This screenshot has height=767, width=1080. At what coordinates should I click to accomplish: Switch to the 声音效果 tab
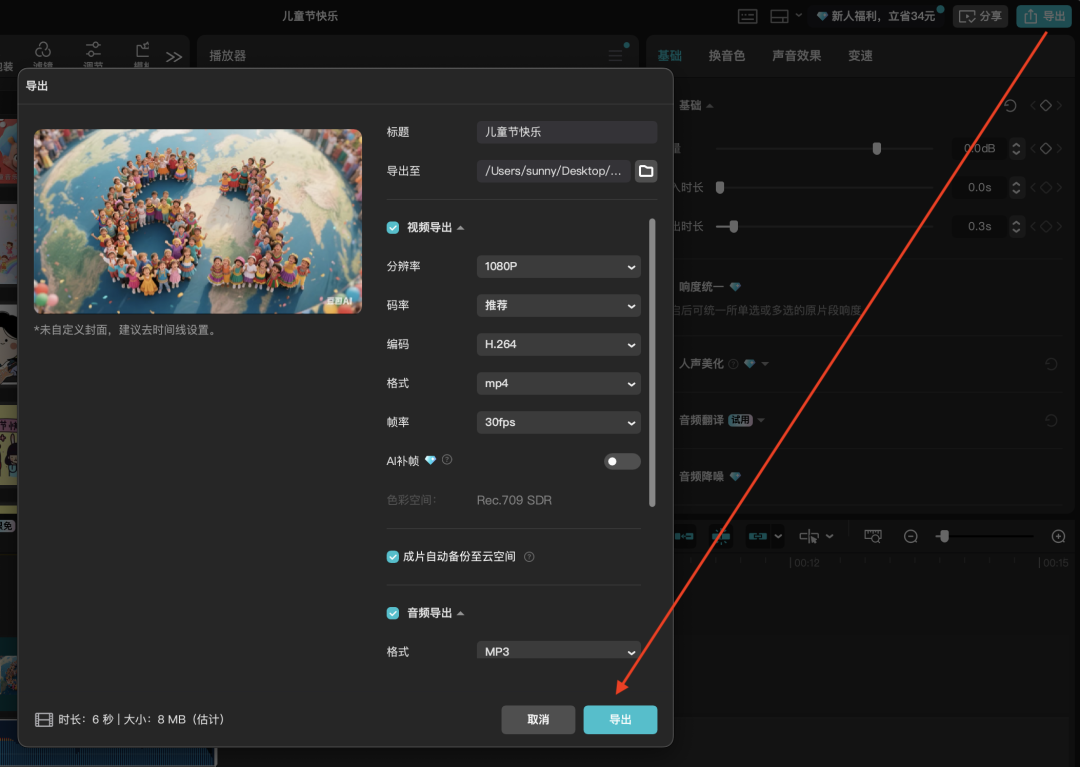(x=797, y=56)
